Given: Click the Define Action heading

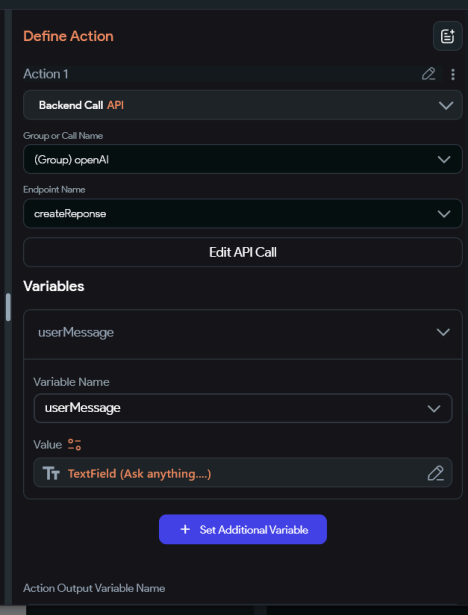Looking at the screenshot, I should point(68,36).
